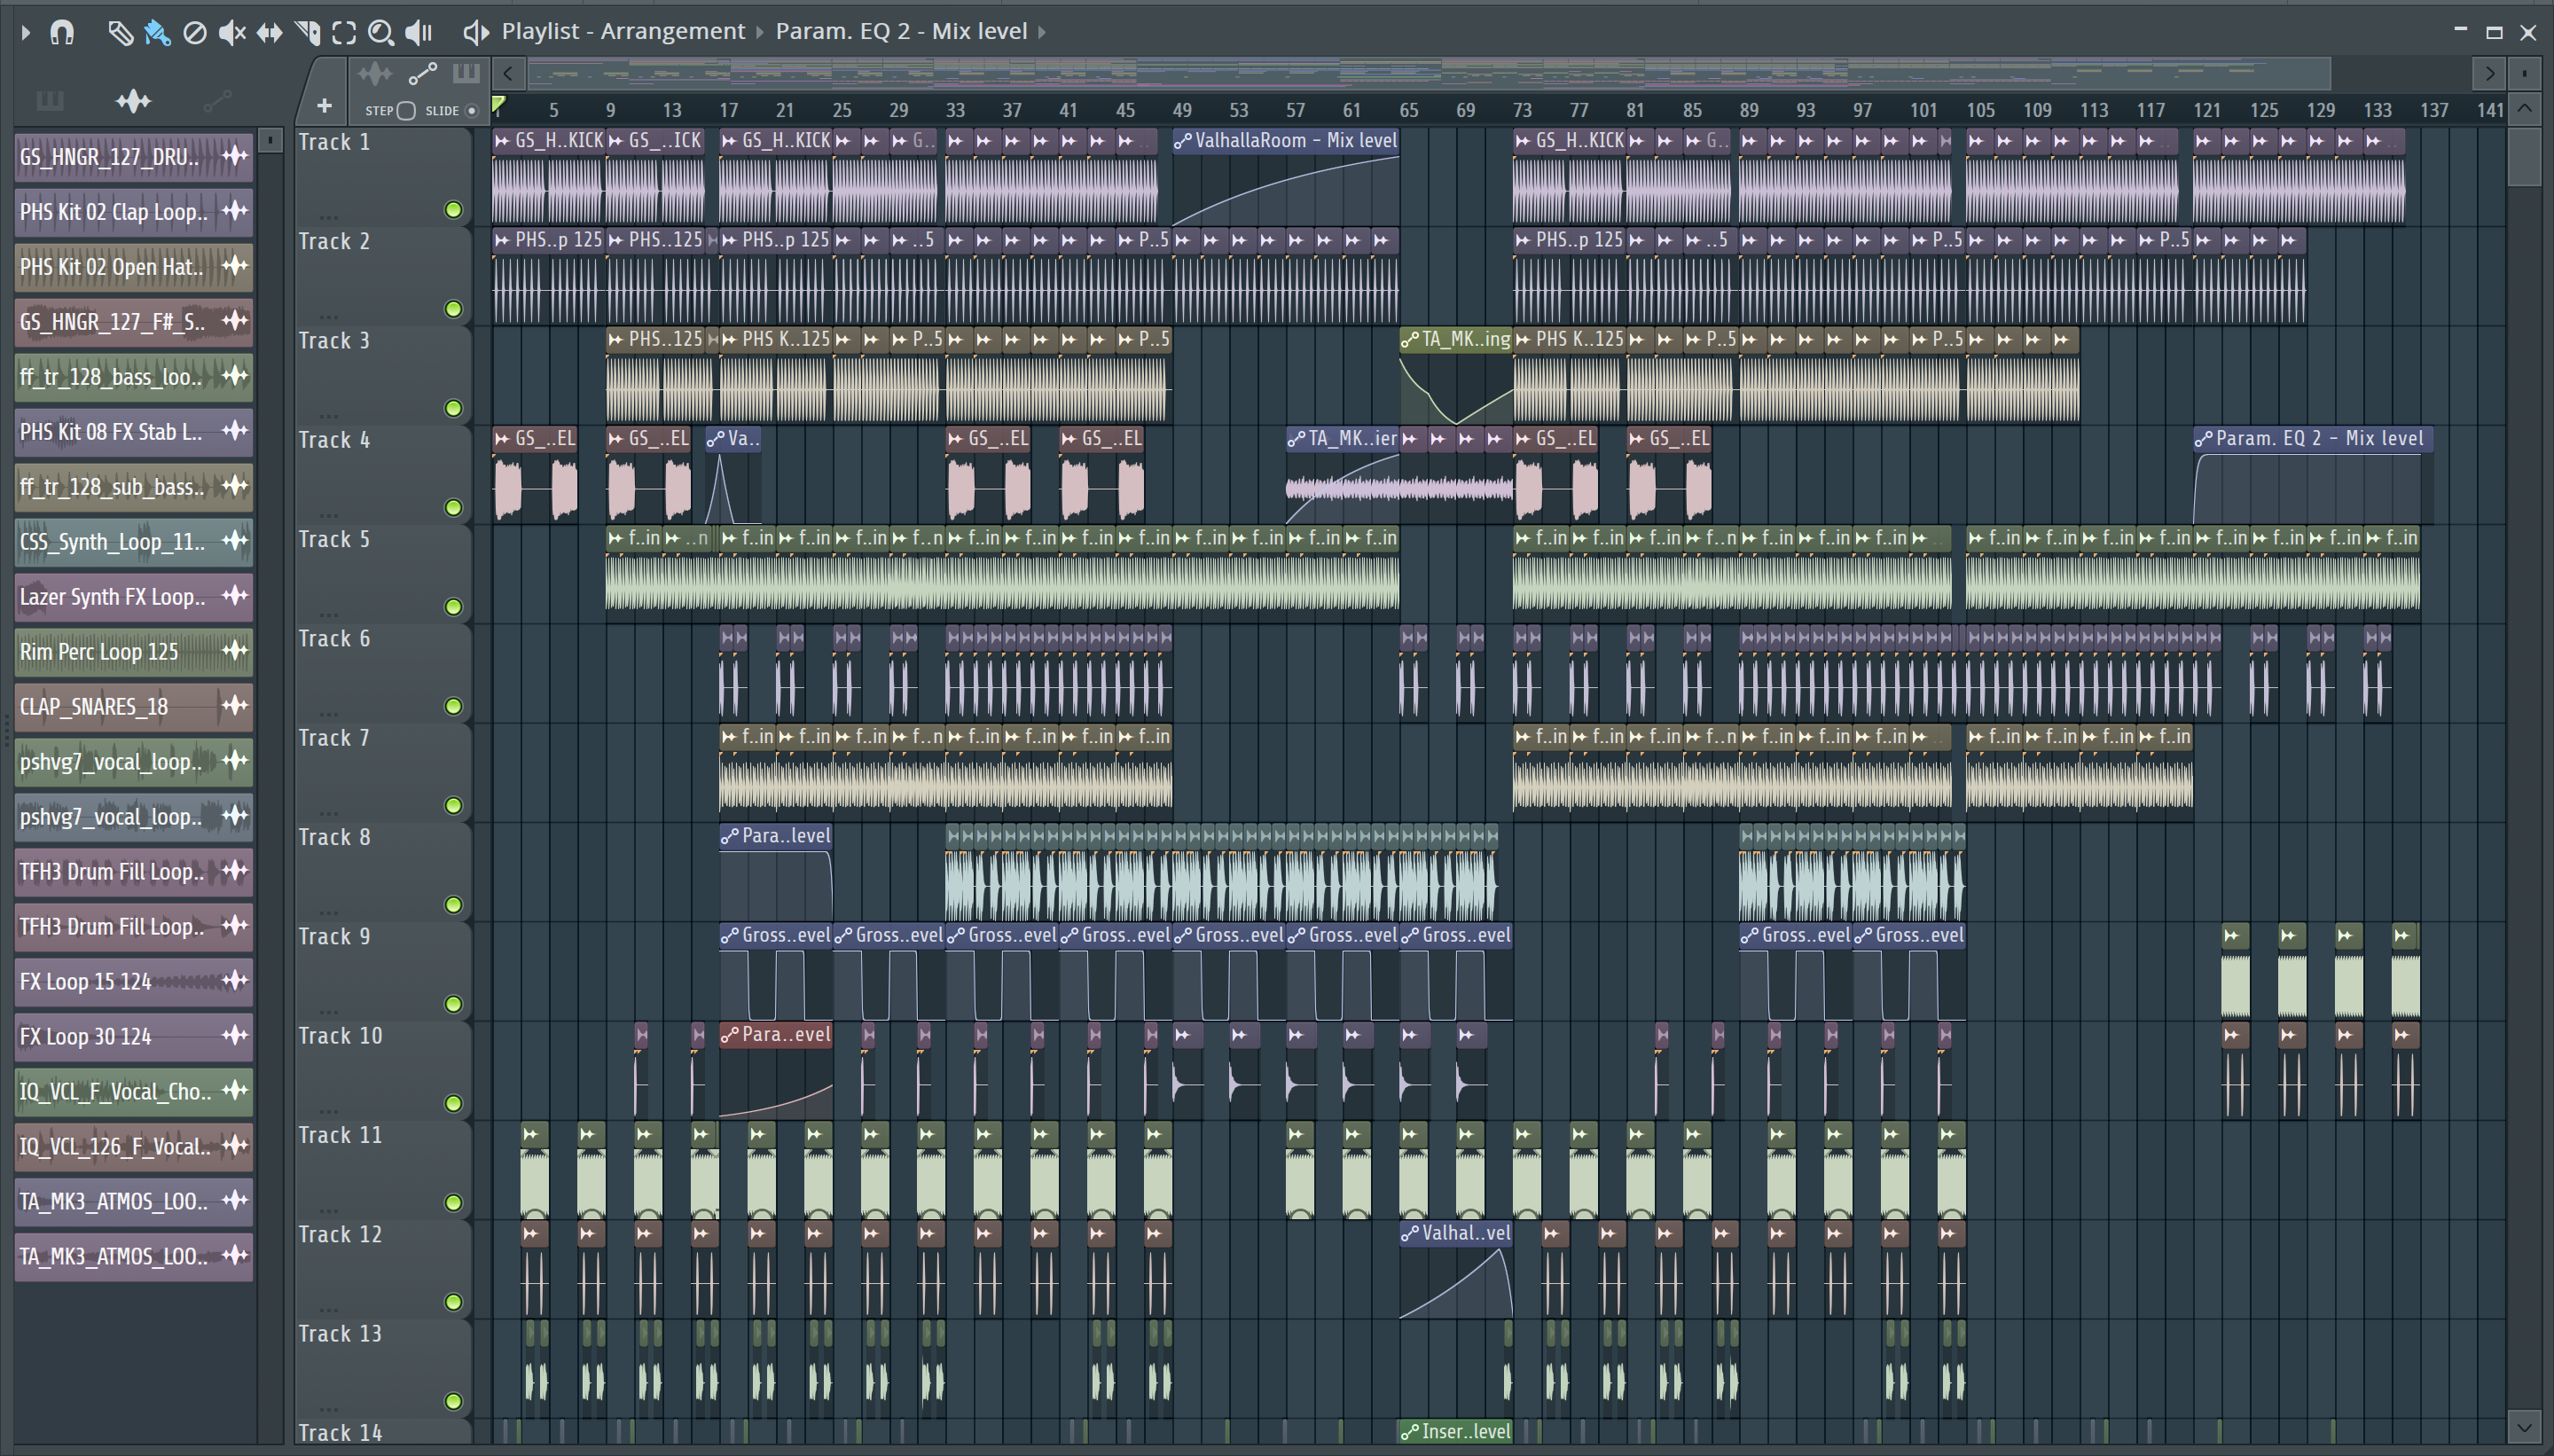Open the magnet snap settings
This screenshot has width=2554, height=1456.
62,32
